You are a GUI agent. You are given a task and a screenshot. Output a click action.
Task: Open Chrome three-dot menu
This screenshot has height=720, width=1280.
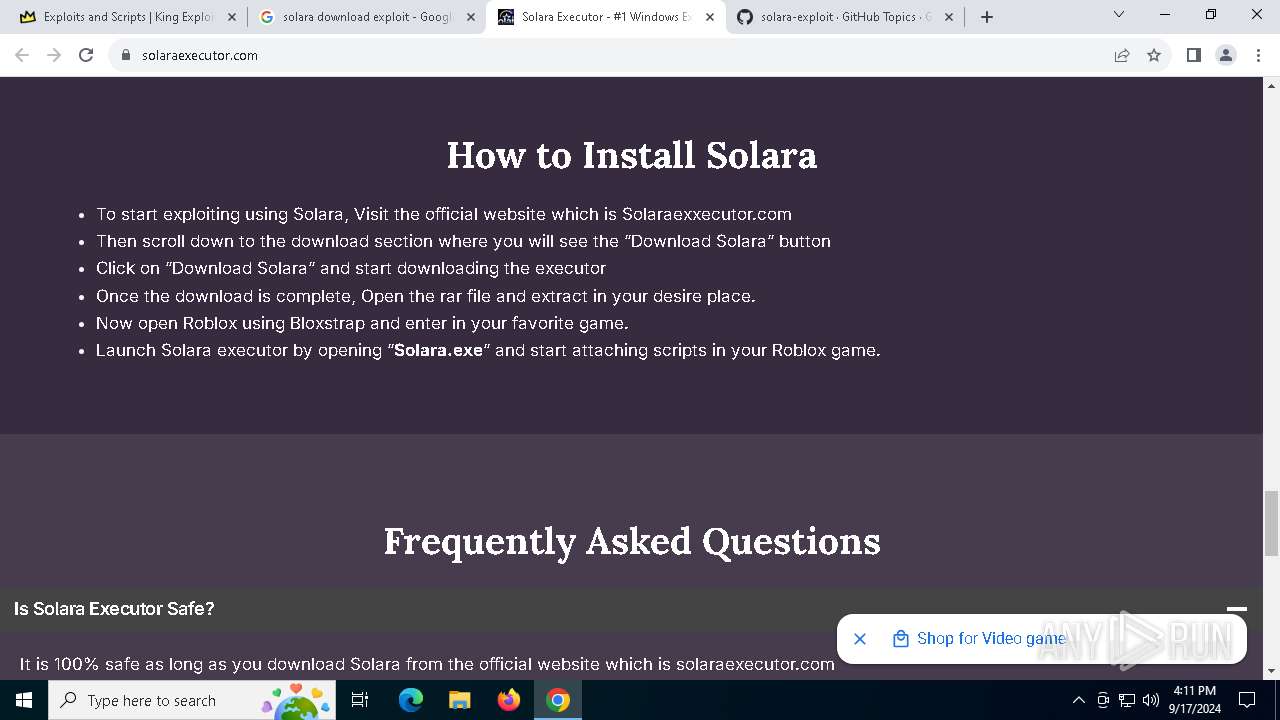[x=1258, y=55]
